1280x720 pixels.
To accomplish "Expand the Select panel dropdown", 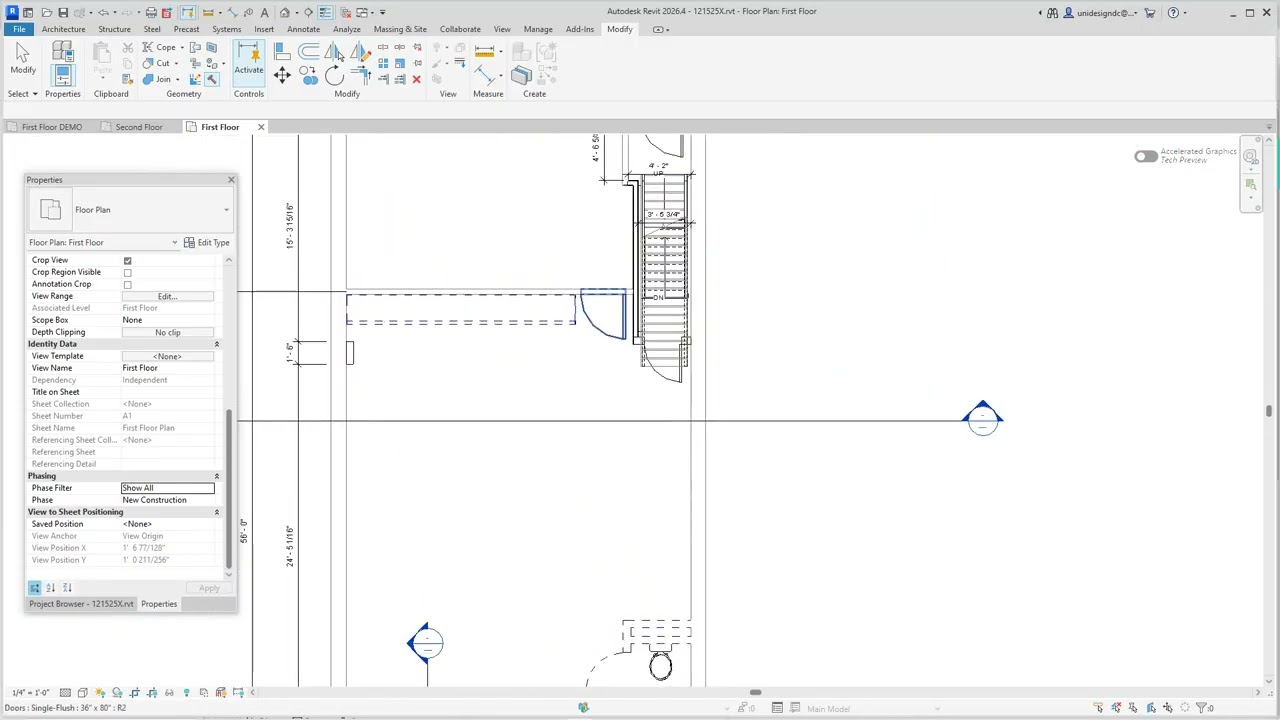I will 23,94.
